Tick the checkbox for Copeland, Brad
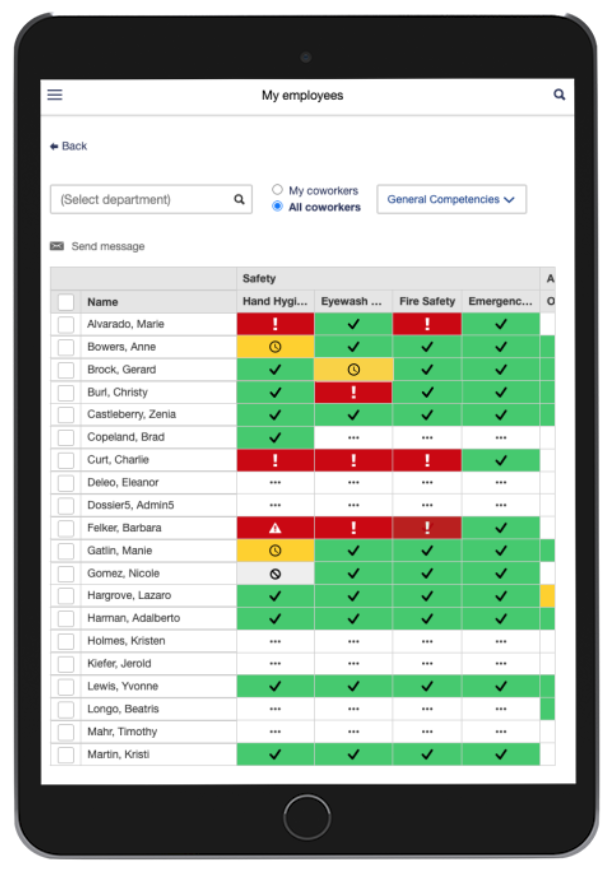Image resolution: width=607 pixels, height=876 pixels. pyautogui.click(x=66, y=438)
